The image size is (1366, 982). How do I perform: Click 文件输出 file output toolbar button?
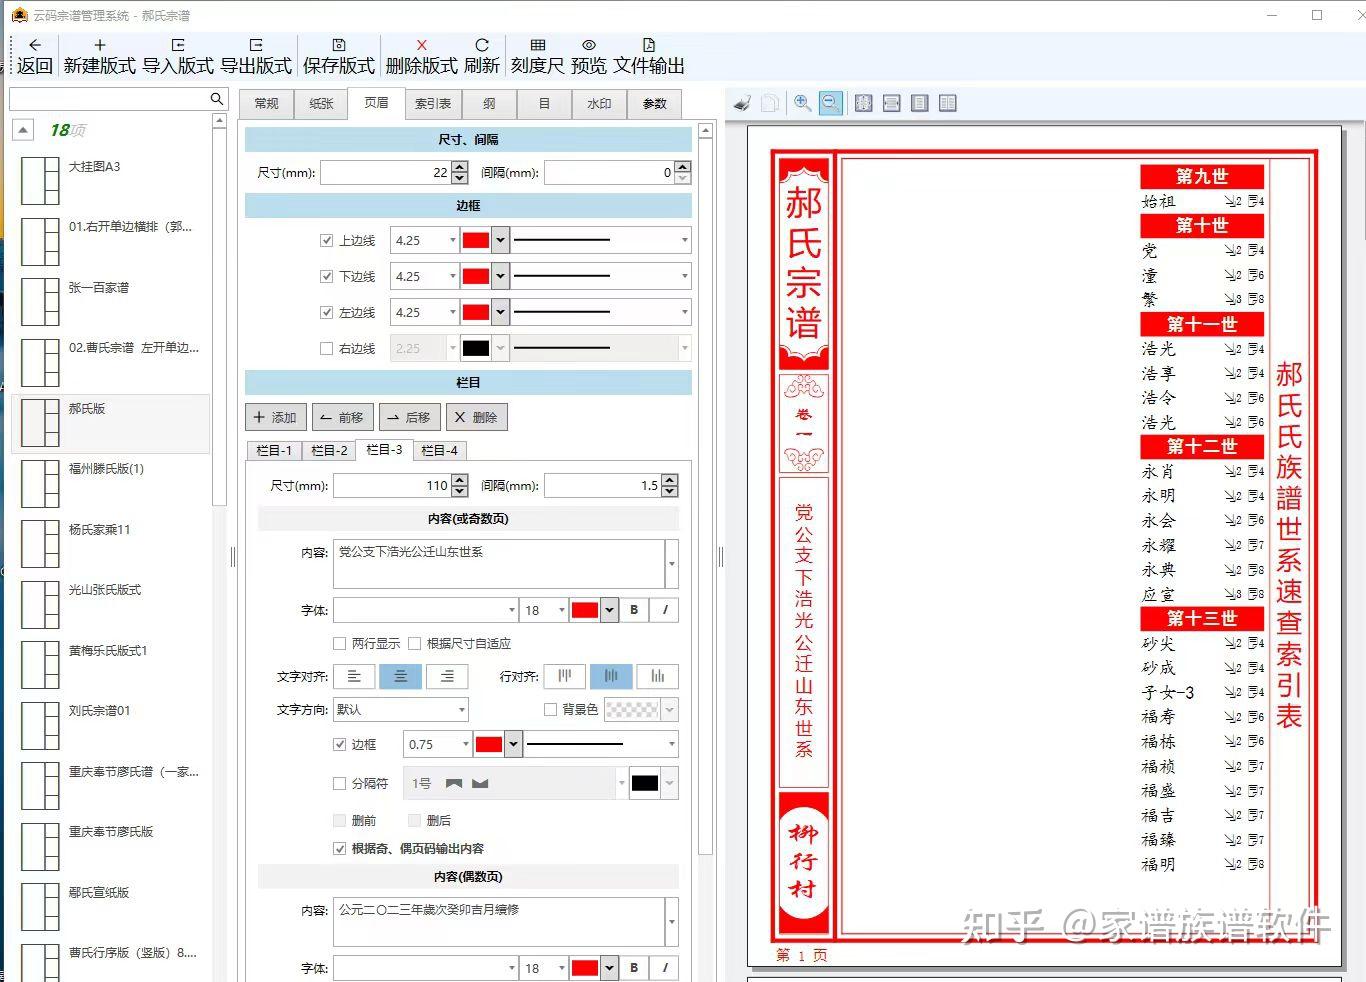(649, 56)
